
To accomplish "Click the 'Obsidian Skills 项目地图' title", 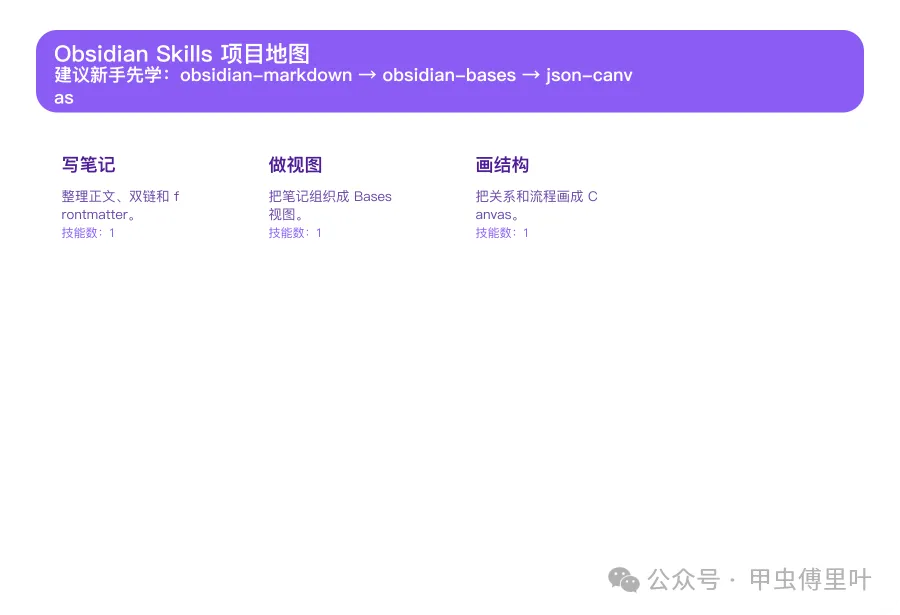I will point(182,54).
